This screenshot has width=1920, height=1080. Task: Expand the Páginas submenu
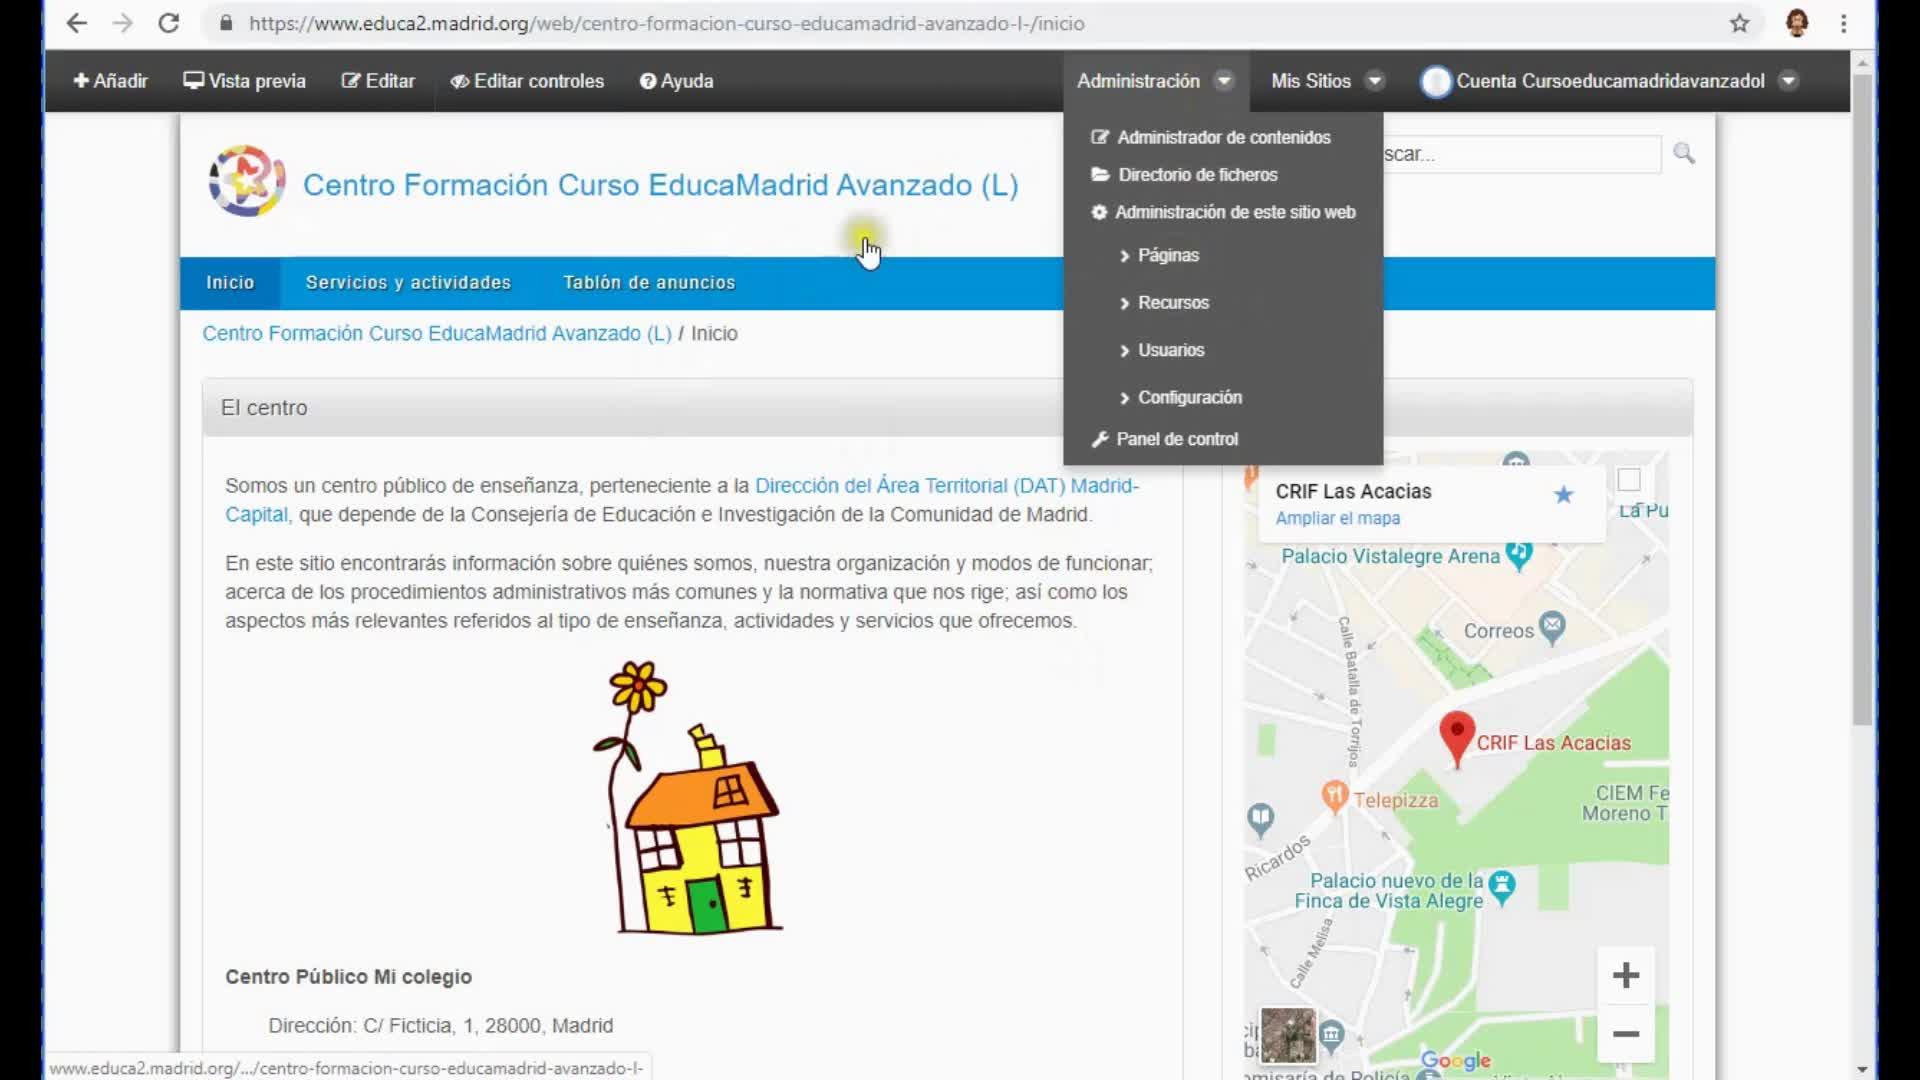click(x=1167, y=255)
